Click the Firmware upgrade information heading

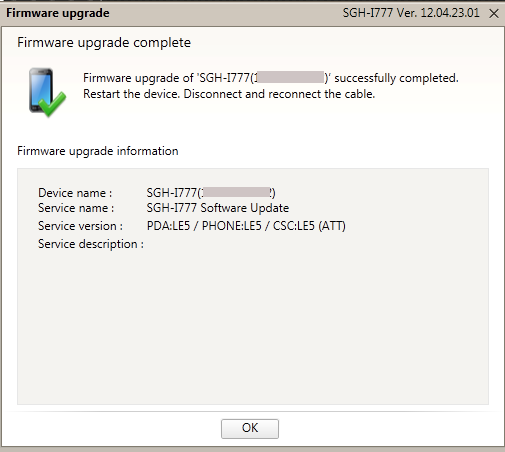pyautogui.click(x=98, y=151)
